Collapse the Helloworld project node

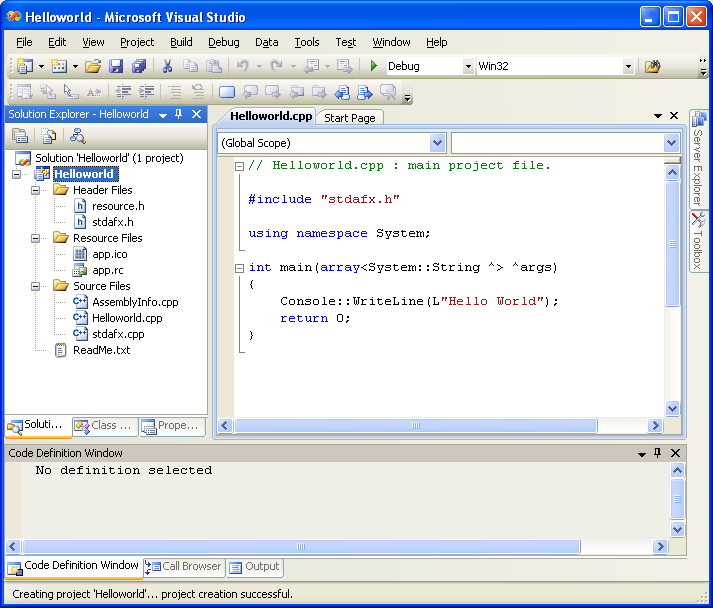coord(16,174)
